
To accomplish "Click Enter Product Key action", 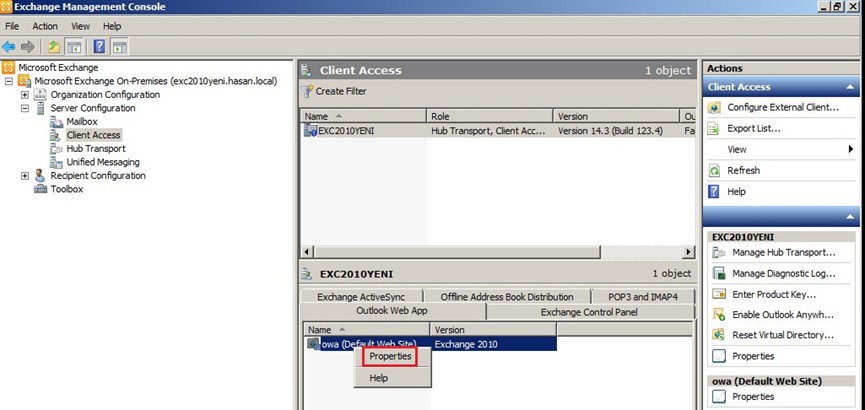I will tap(774, 294).
